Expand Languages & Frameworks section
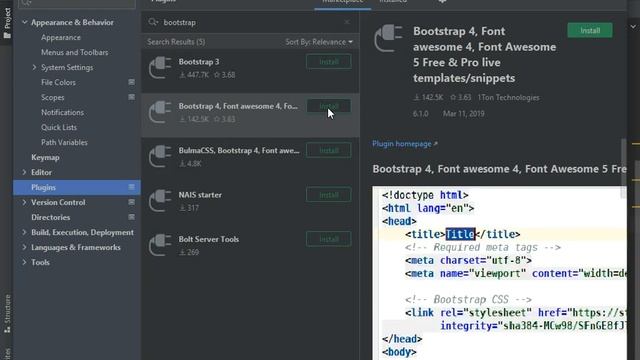Image resolution: width=640 pixels, height=360 pixels. pyautogui.click(x=24, y=247)
